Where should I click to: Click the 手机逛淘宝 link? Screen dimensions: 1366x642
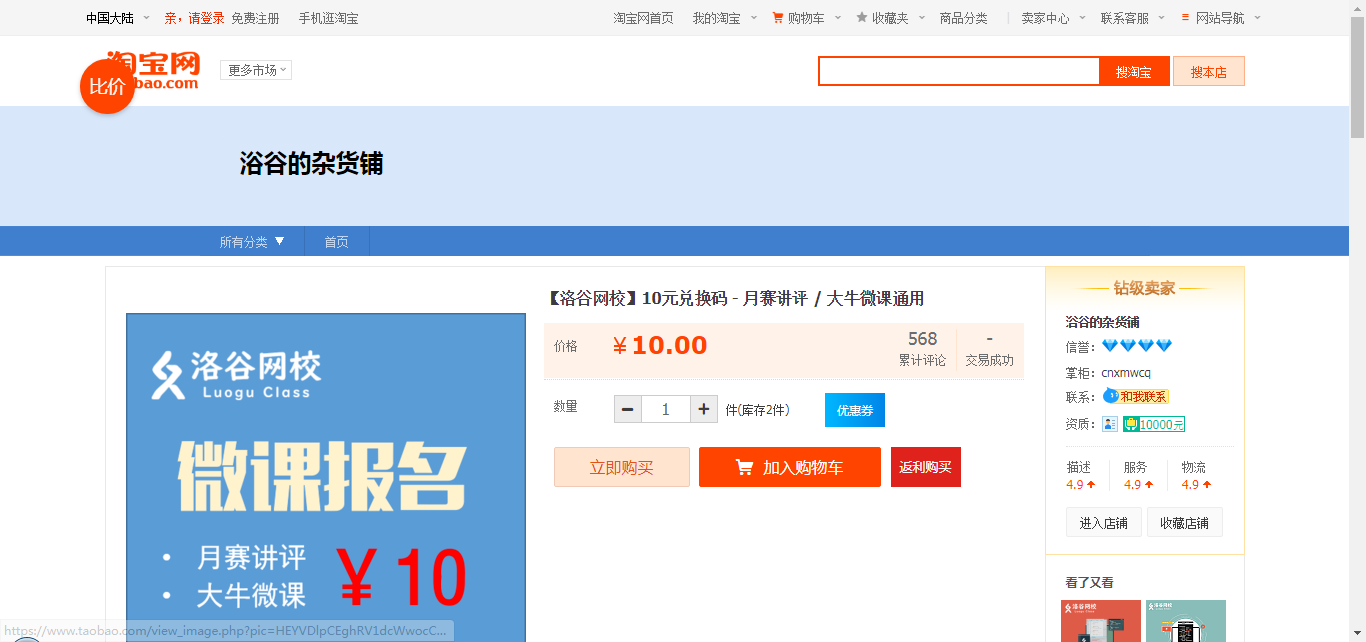pyautogui.click(x=328, y=18)
